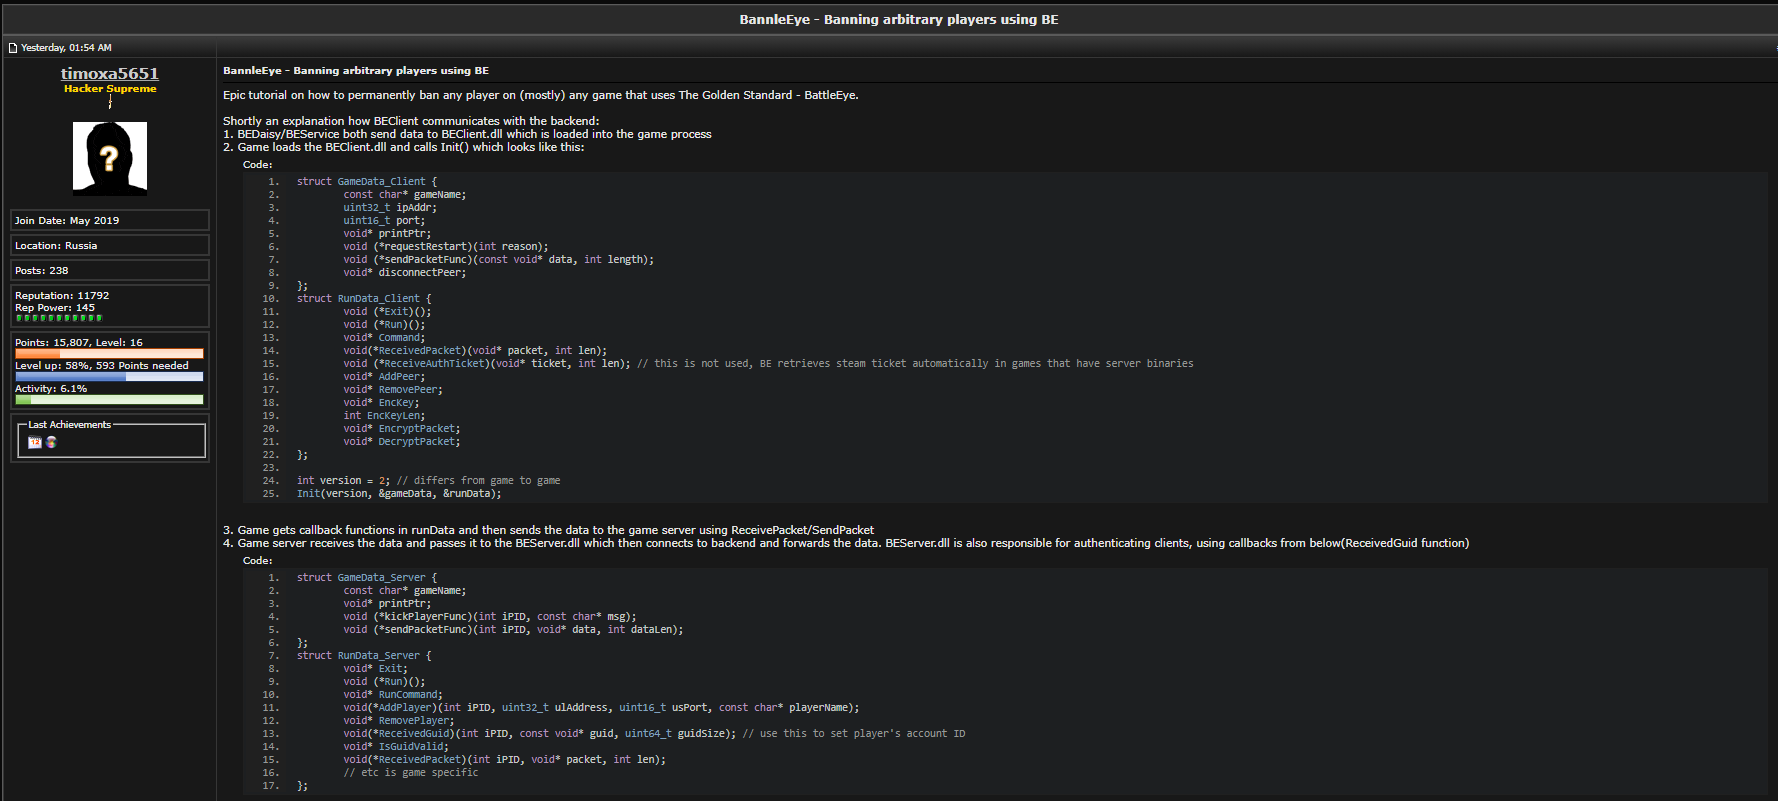Click code line "struct RunData_Server {"
Viewport: 1778px width, 801px height.
coord(364,656)
